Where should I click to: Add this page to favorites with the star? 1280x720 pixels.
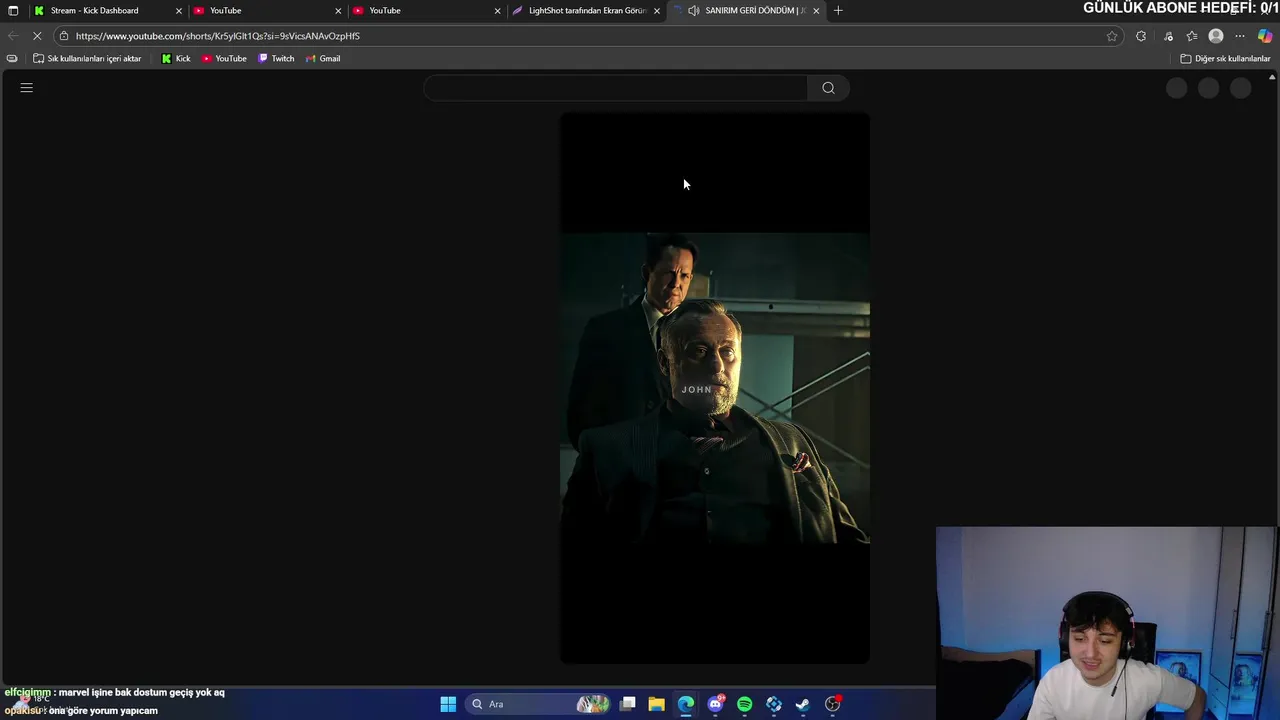point(1112,36)
